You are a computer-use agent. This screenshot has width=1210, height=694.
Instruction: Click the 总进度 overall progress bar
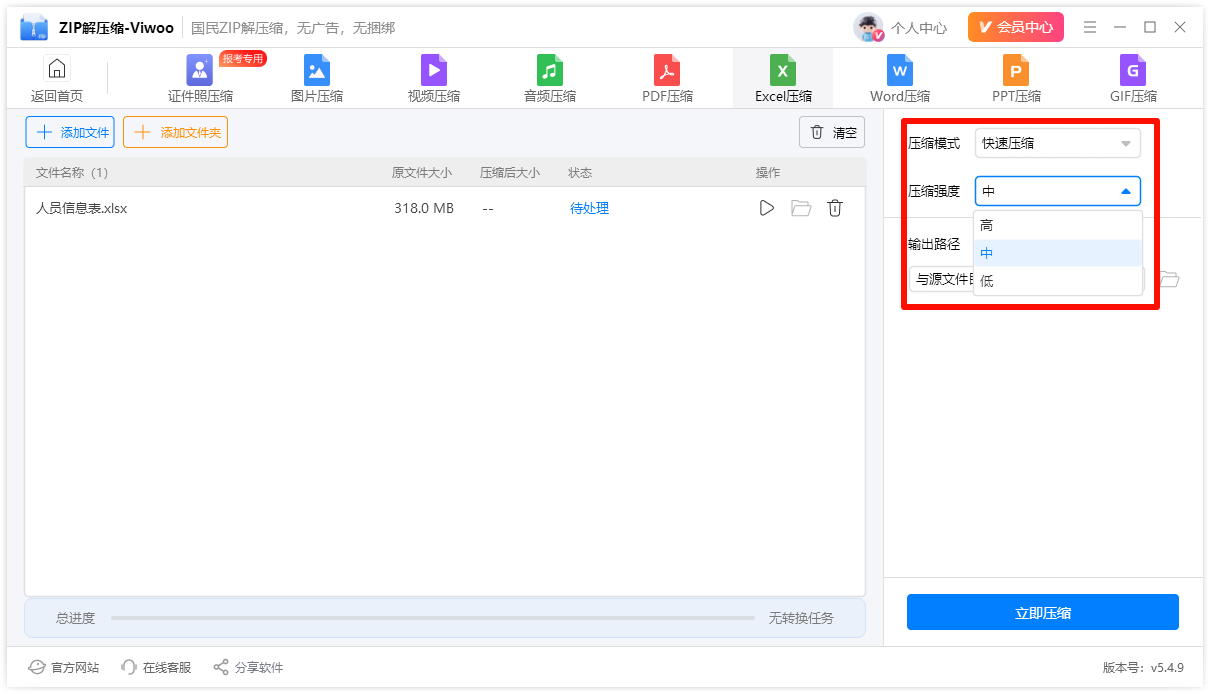click(433, 618)
